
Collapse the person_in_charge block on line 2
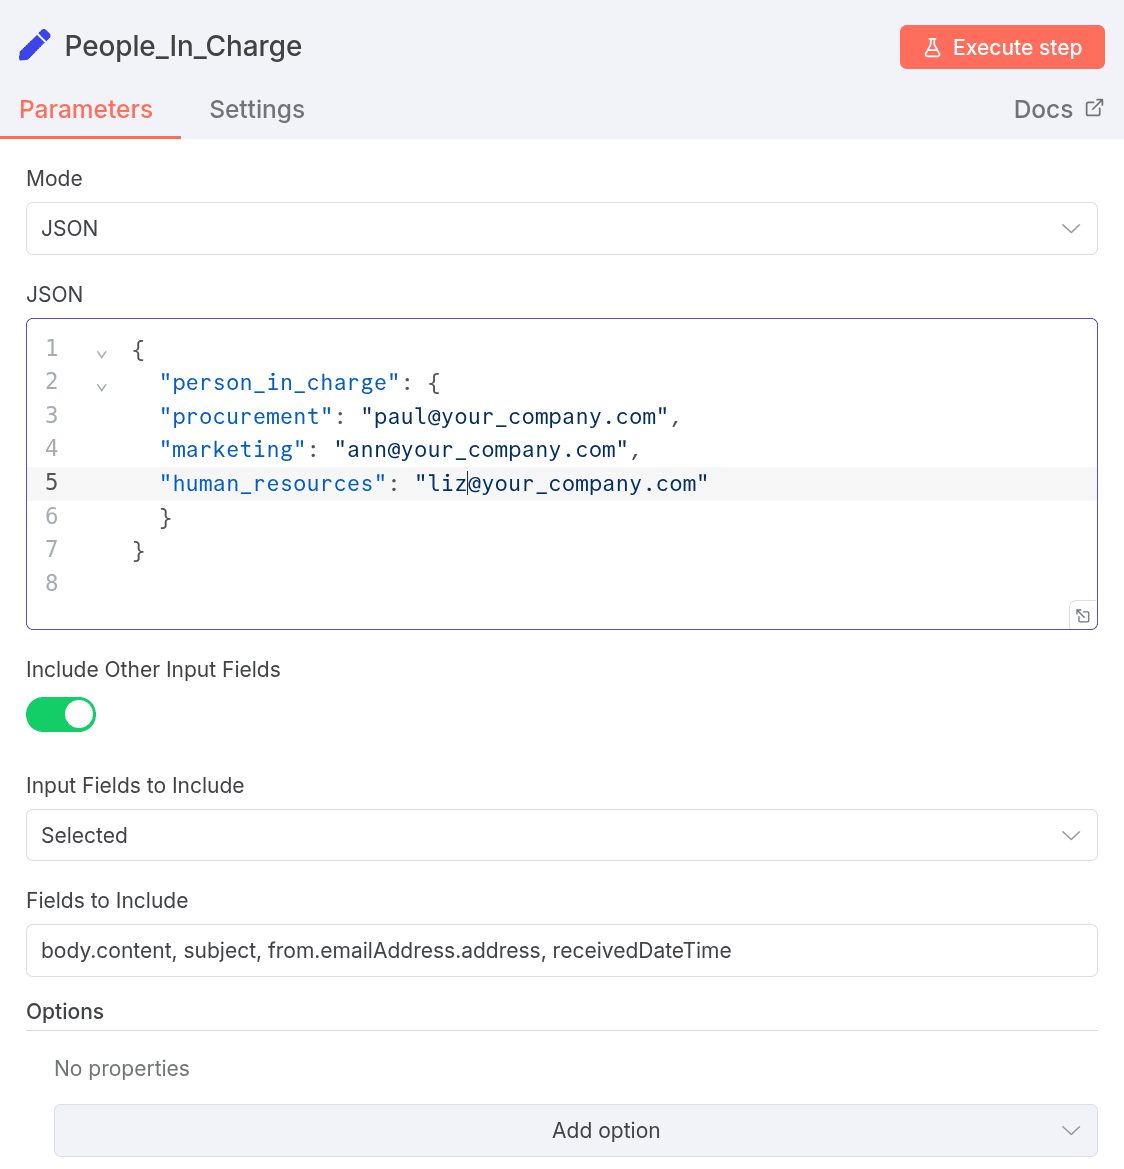click(101, 386)
